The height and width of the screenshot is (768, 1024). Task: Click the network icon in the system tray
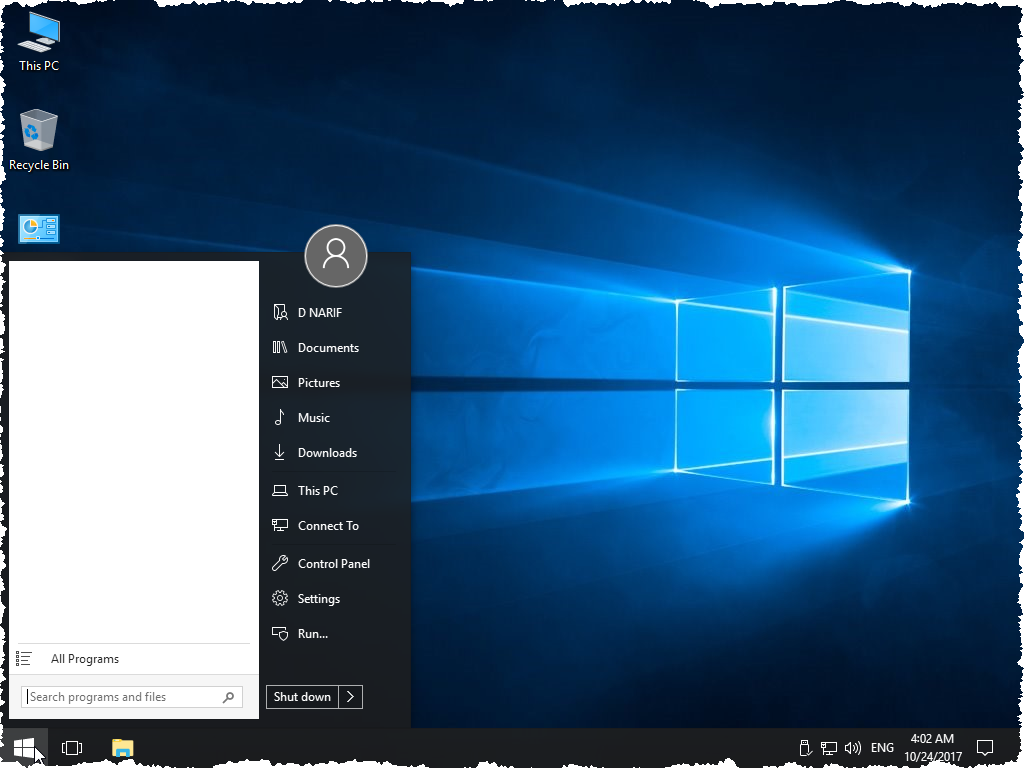(x=829, y=747)
